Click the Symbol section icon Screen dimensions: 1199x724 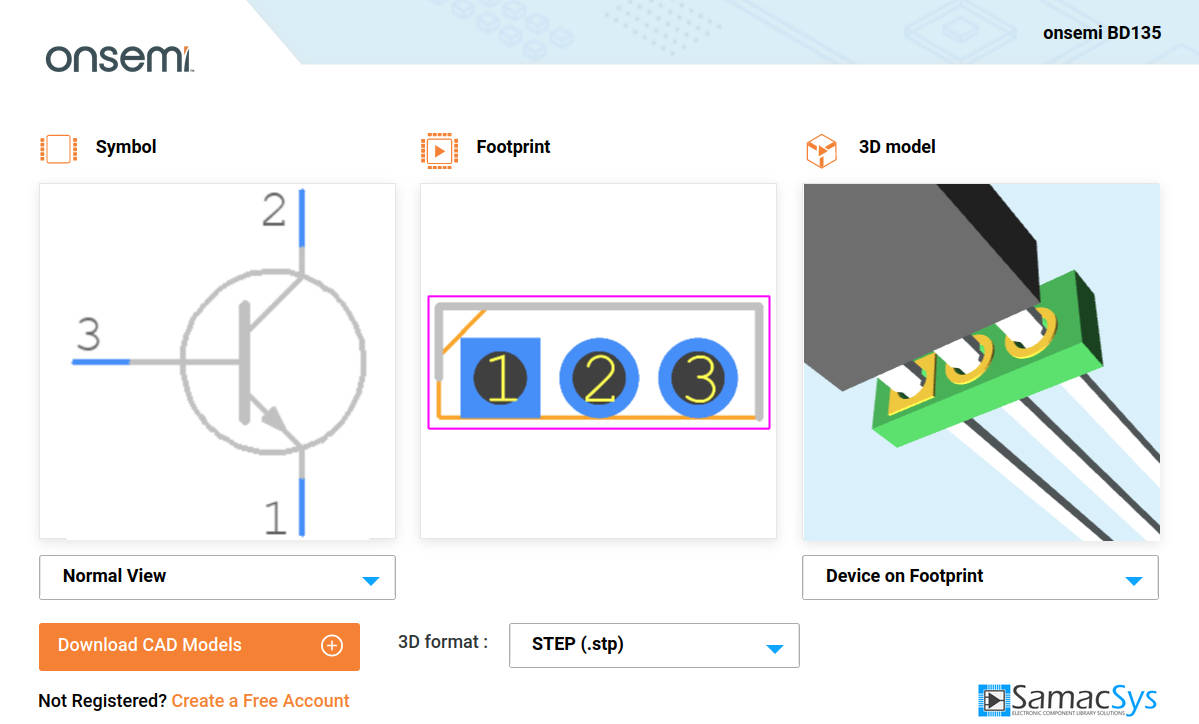click(x=59, y=148)
